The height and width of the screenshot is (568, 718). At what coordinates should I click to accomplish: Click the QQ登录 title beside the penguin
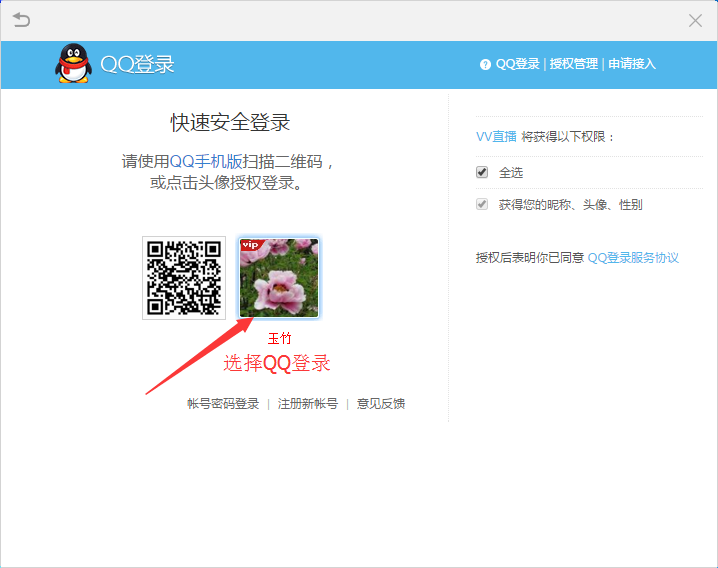tap(137, 64)
